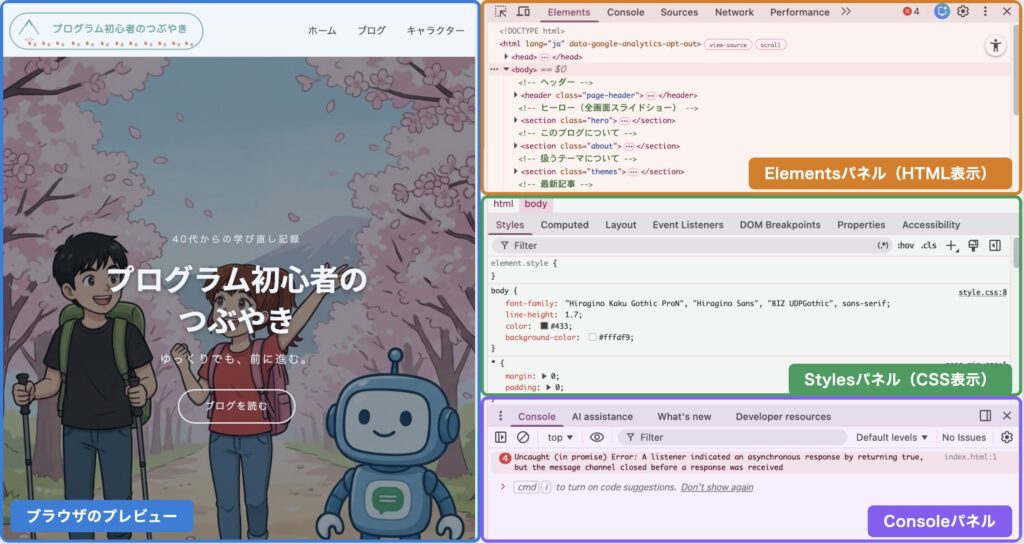Select the html breadcrumb
The height and width of the screenshot is (544, 1024).
[504, 204]
